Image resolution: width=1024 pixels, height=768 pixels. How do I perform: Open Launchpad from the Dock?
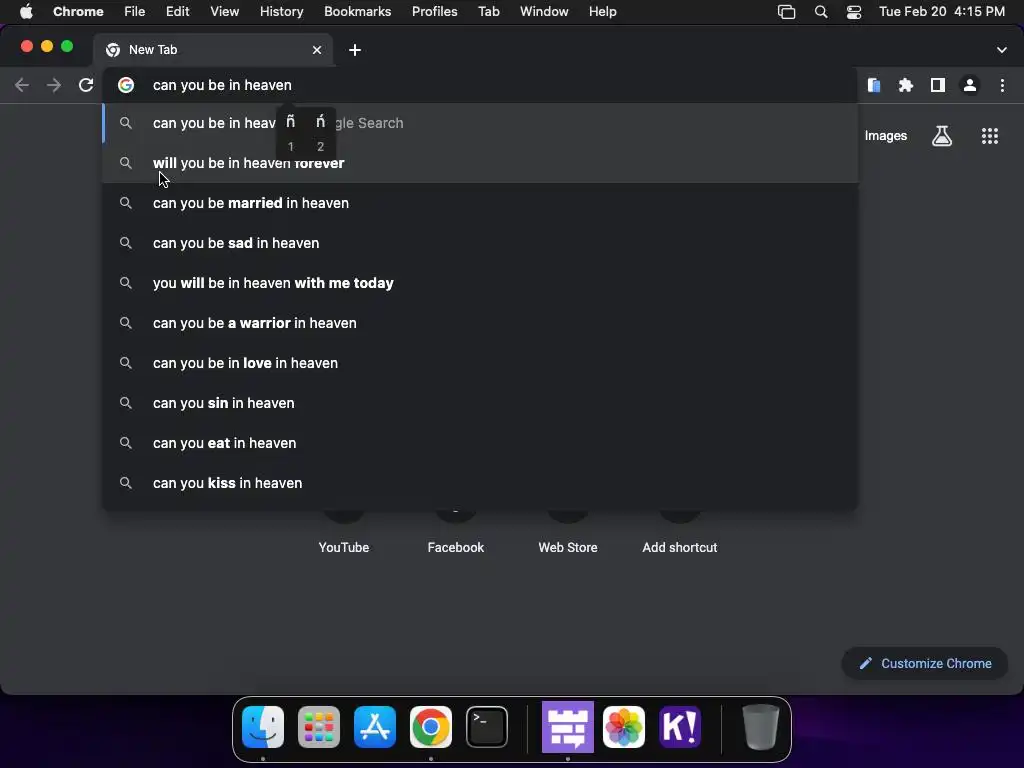point(319,727)
